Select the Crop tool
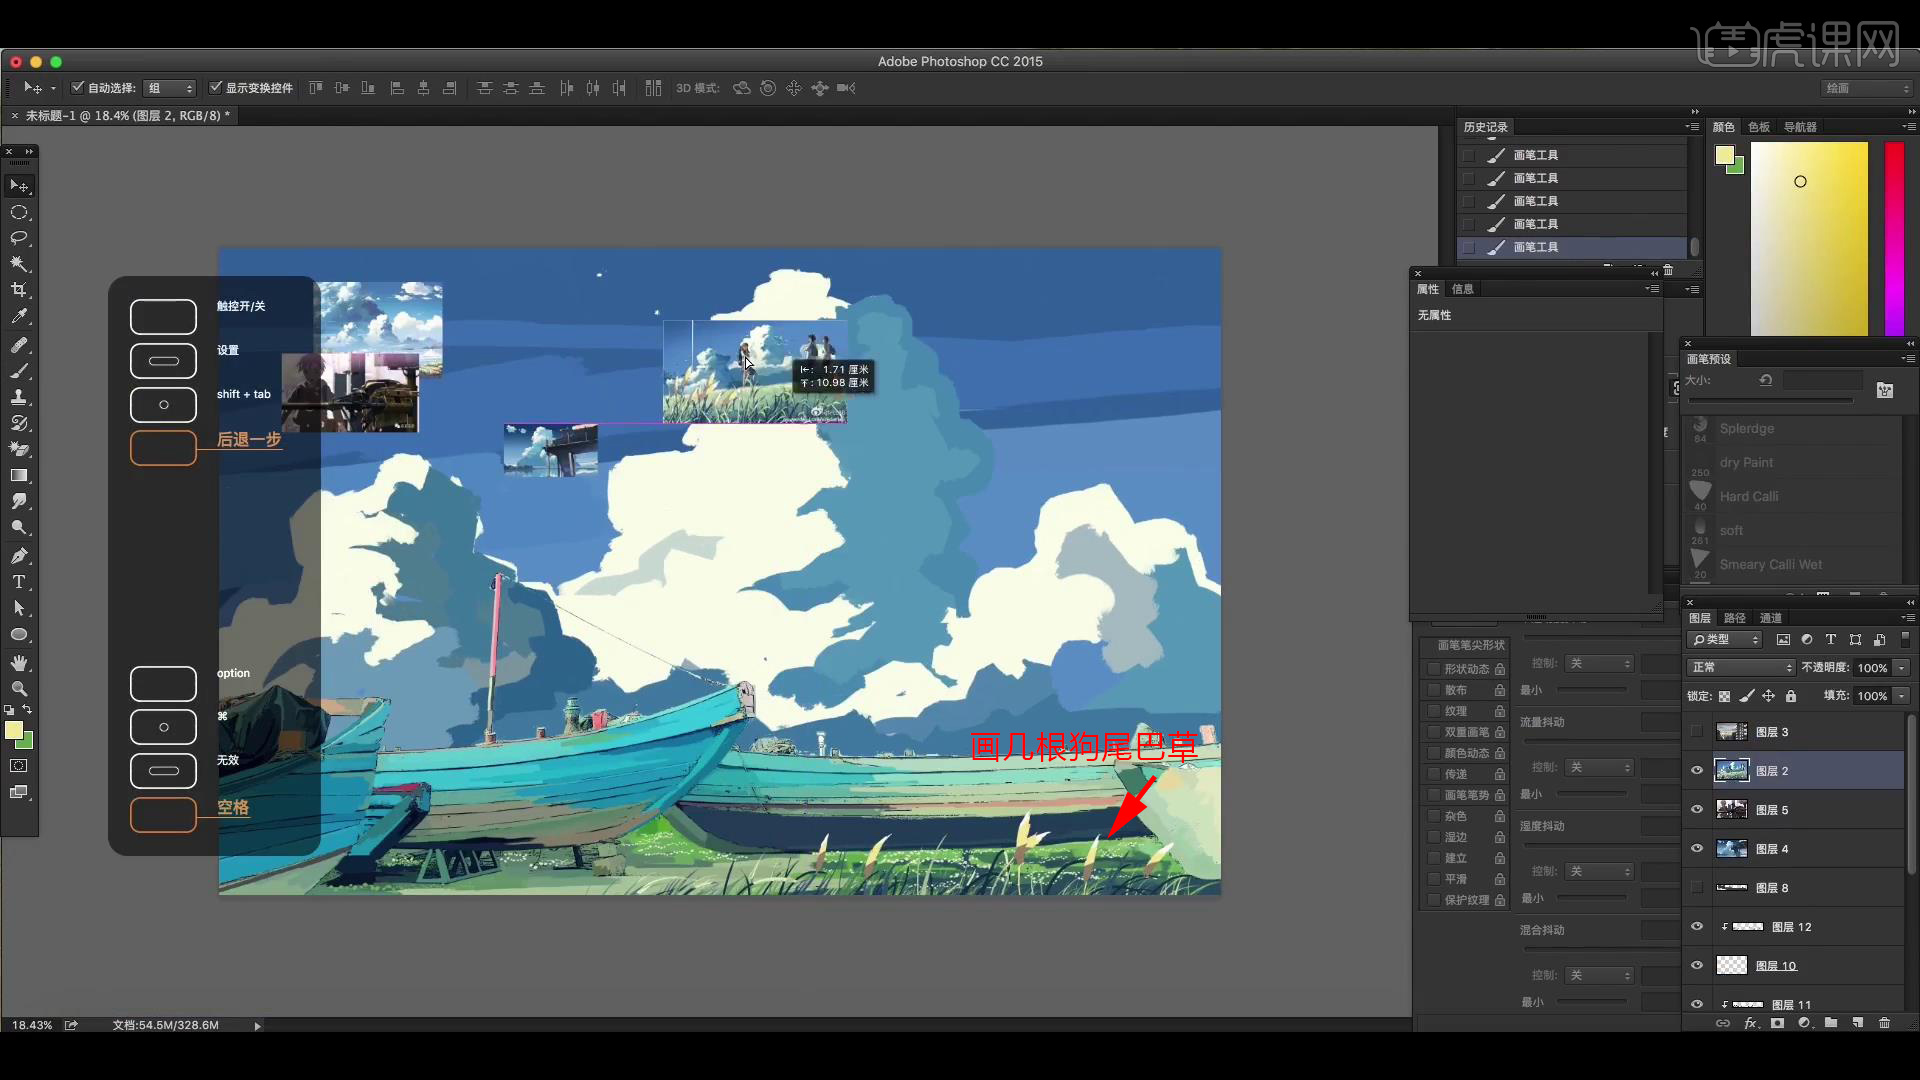Screen dimensions: 1920x1080 pos(19,290)
